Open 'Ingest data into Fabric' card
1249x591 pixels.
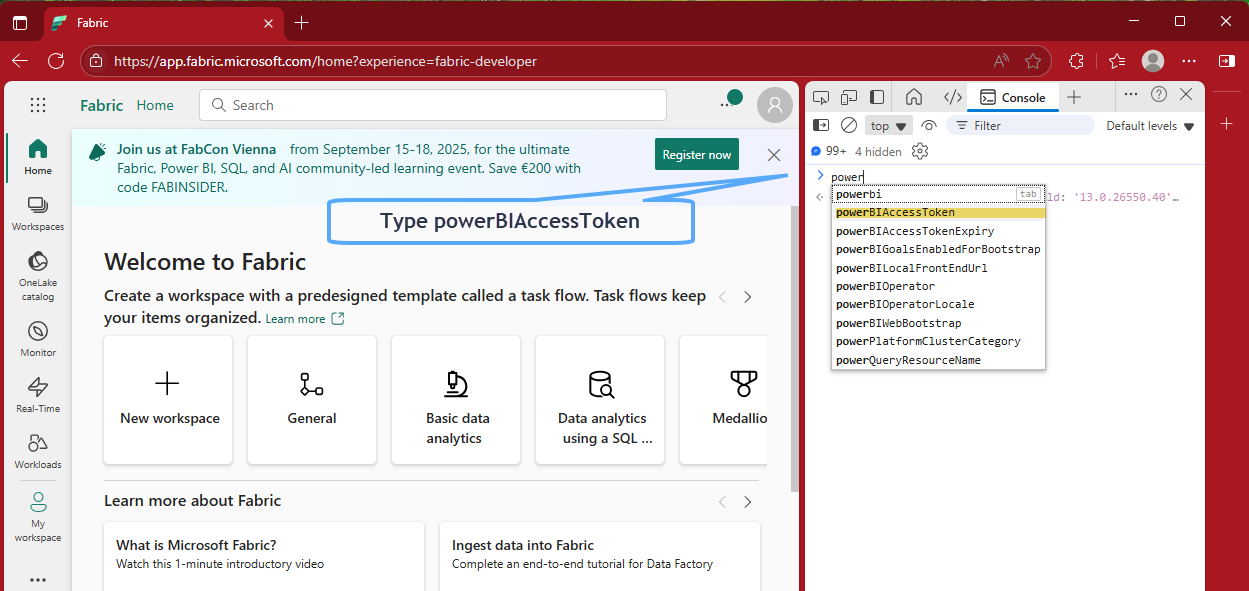tap(600, 556)
